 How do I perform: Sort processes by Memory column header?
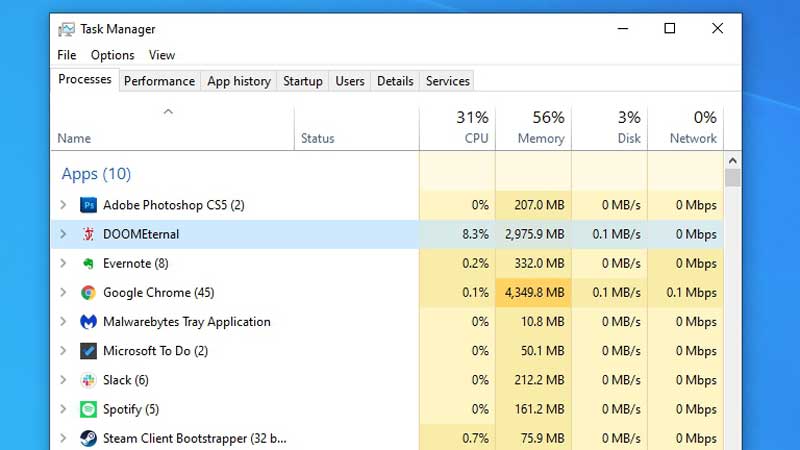coord(533,128)
